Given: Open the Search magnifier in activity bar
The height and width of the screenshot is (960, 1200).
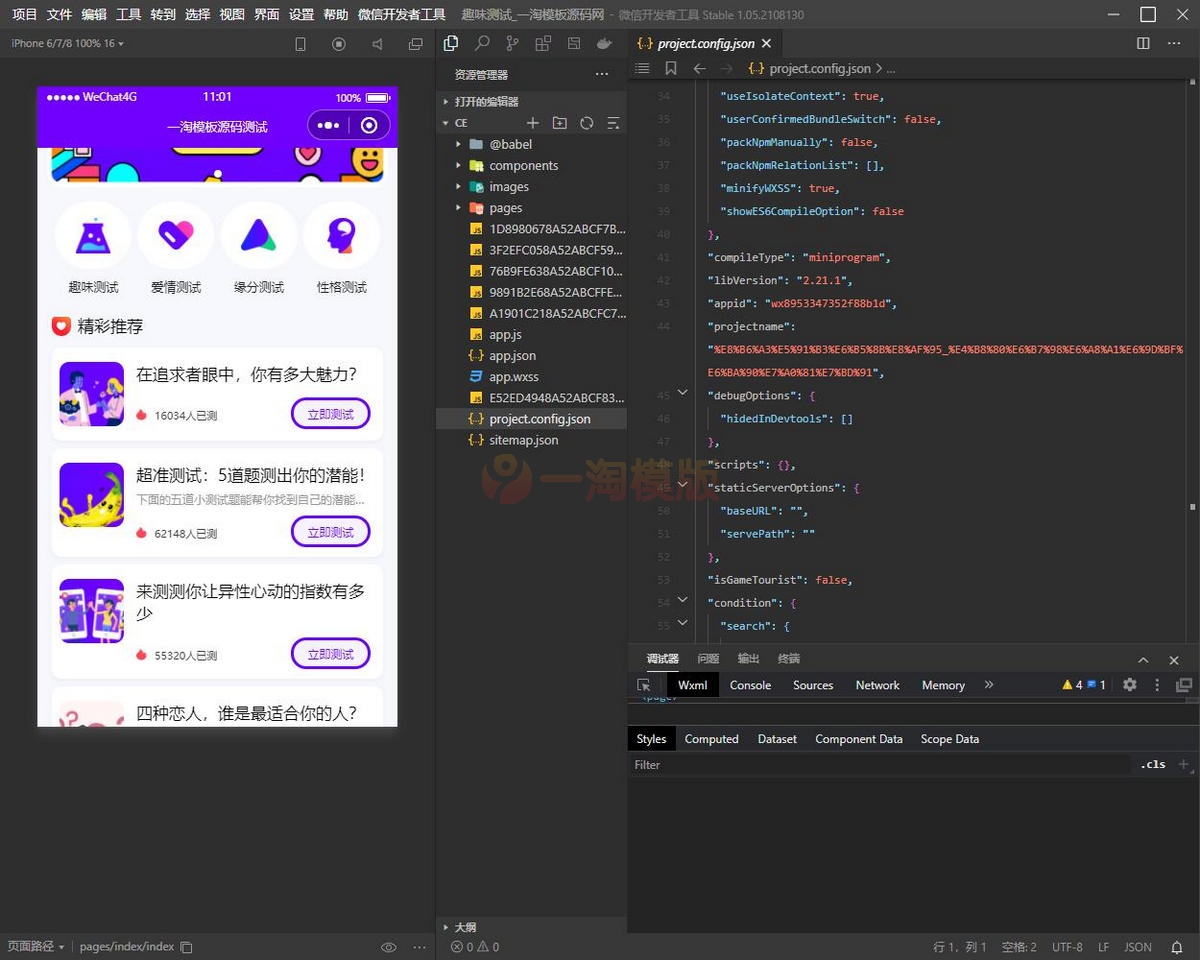Looking at the screenshot, I should 482,43.
